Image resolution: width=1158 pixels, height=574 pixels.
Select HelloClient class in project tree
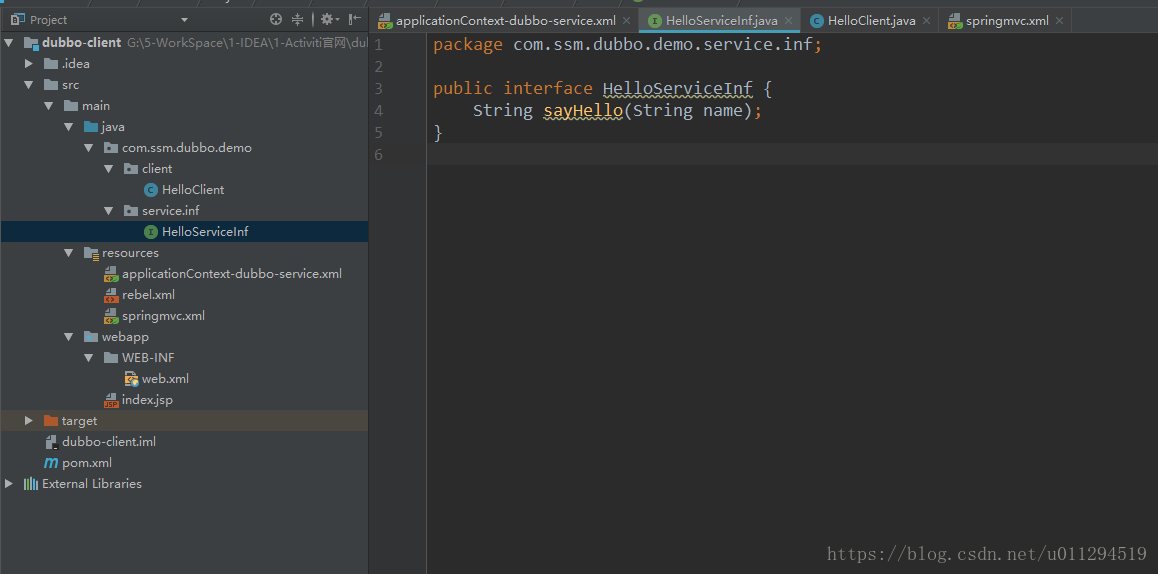pyautogui.click(x=193, y=190)
